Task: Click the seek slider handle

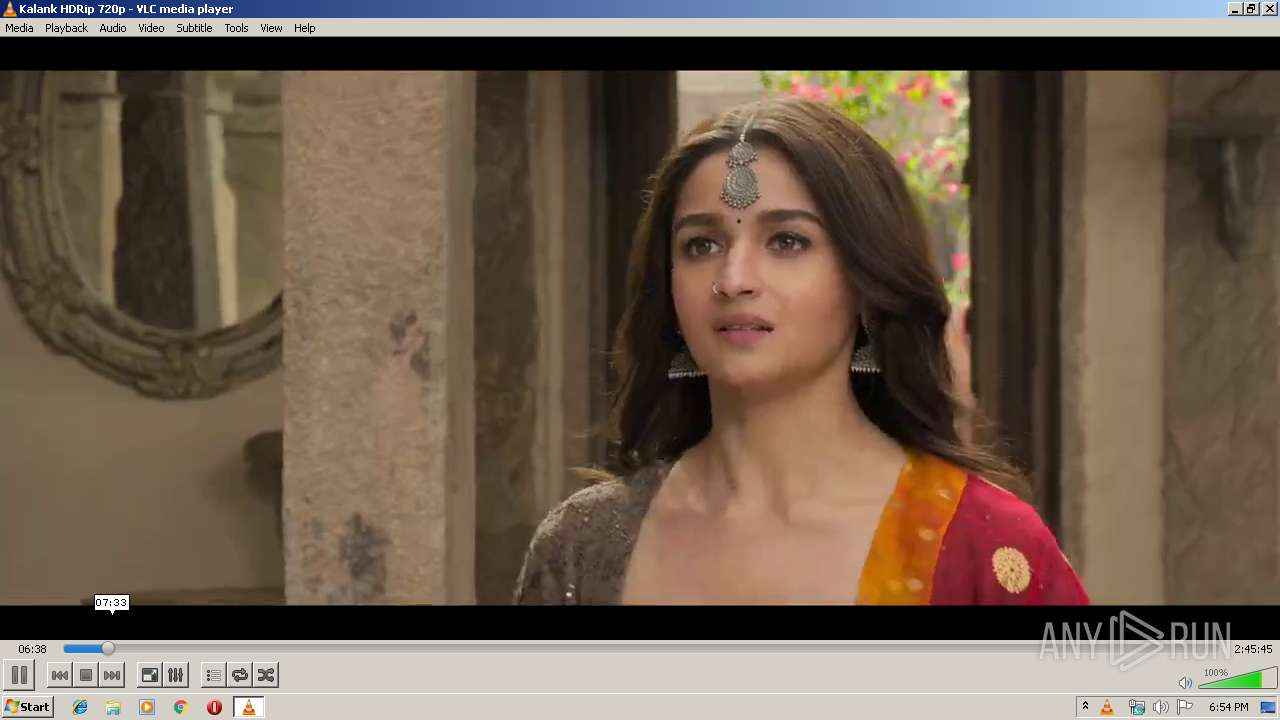Action: tap(108, 649)
